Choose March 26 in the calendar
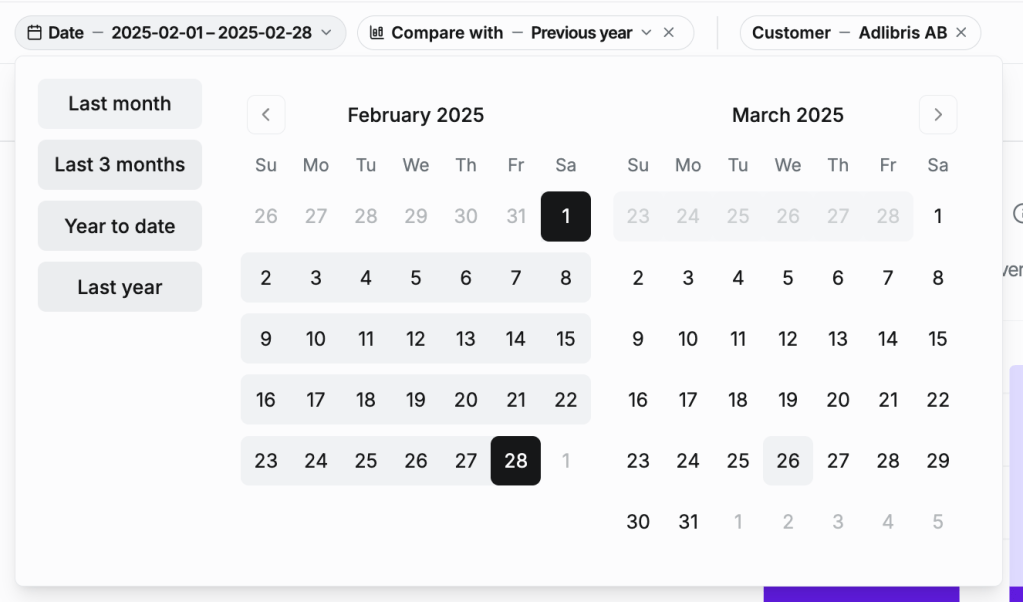Viewport: 1023px width, 602px height. [x=788, y=461]
